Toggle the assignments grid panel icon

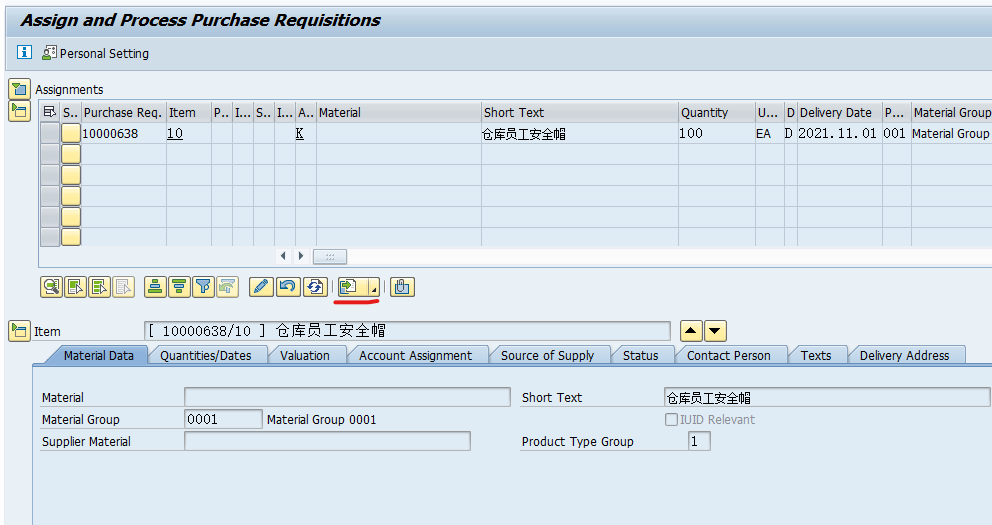(x=19, y=111)
